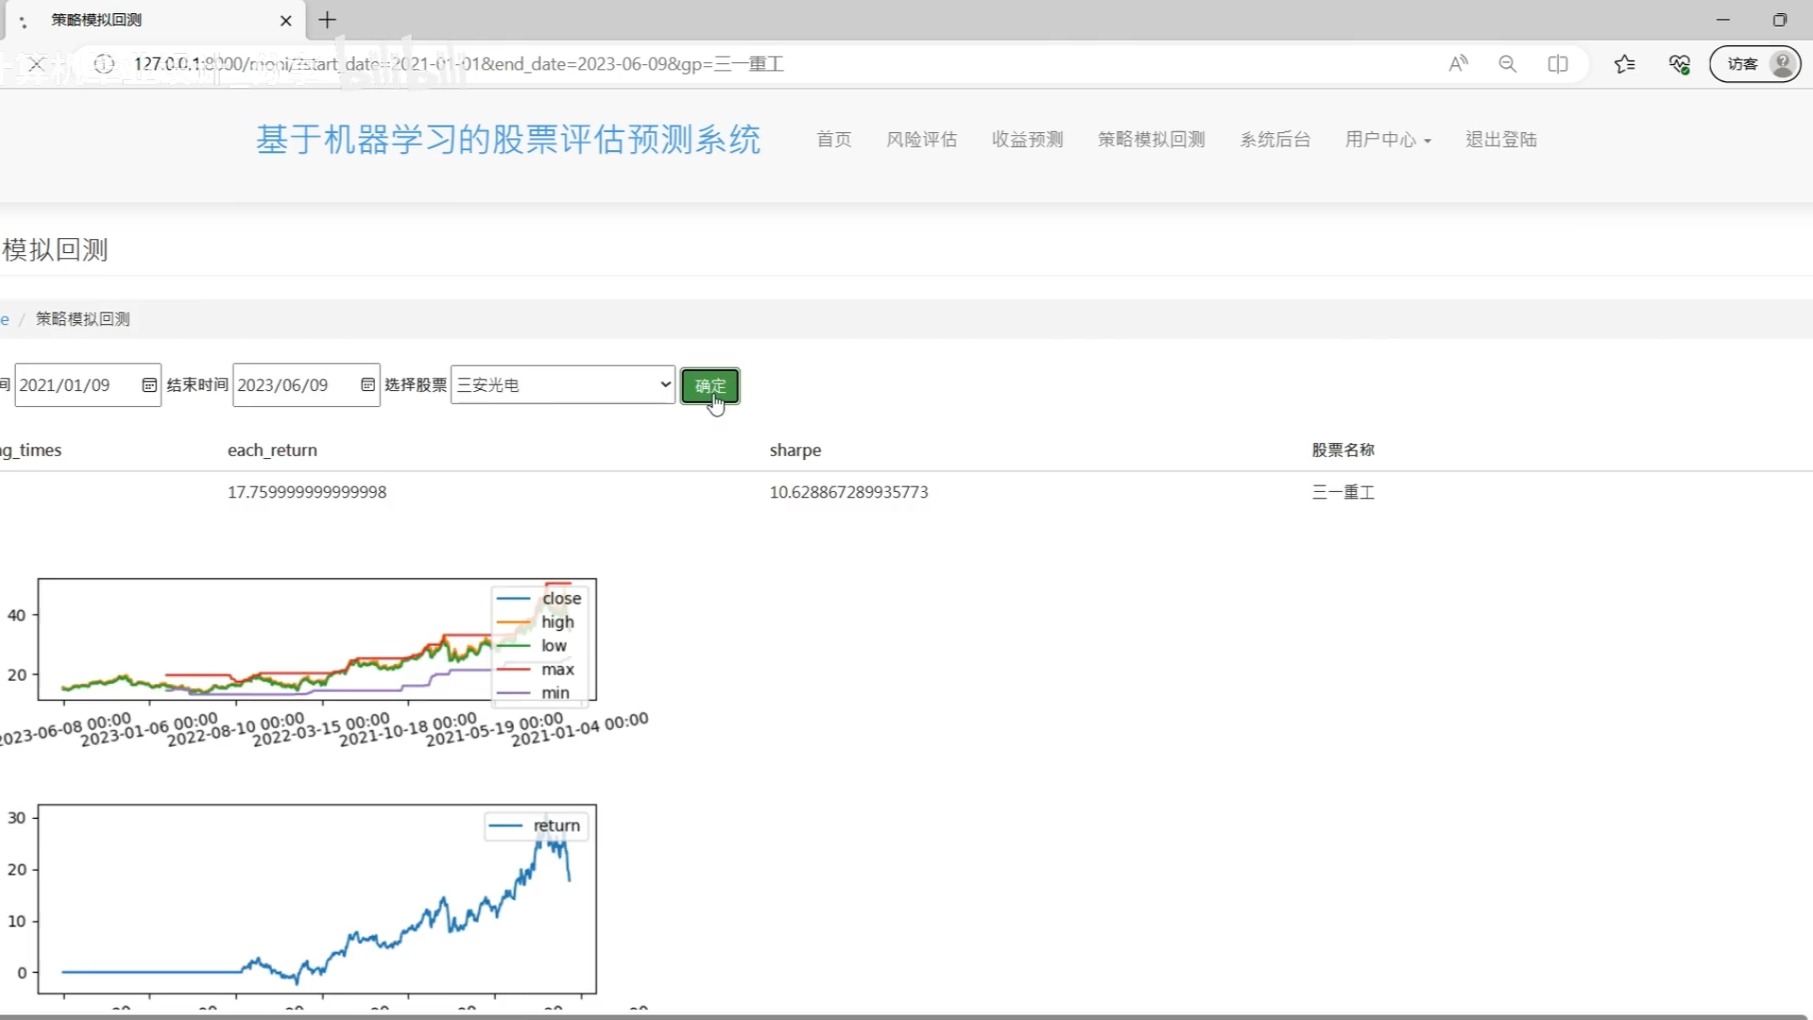Click the return legend label
Viewport: 1813px width, 1020px height.
point(556,825)
